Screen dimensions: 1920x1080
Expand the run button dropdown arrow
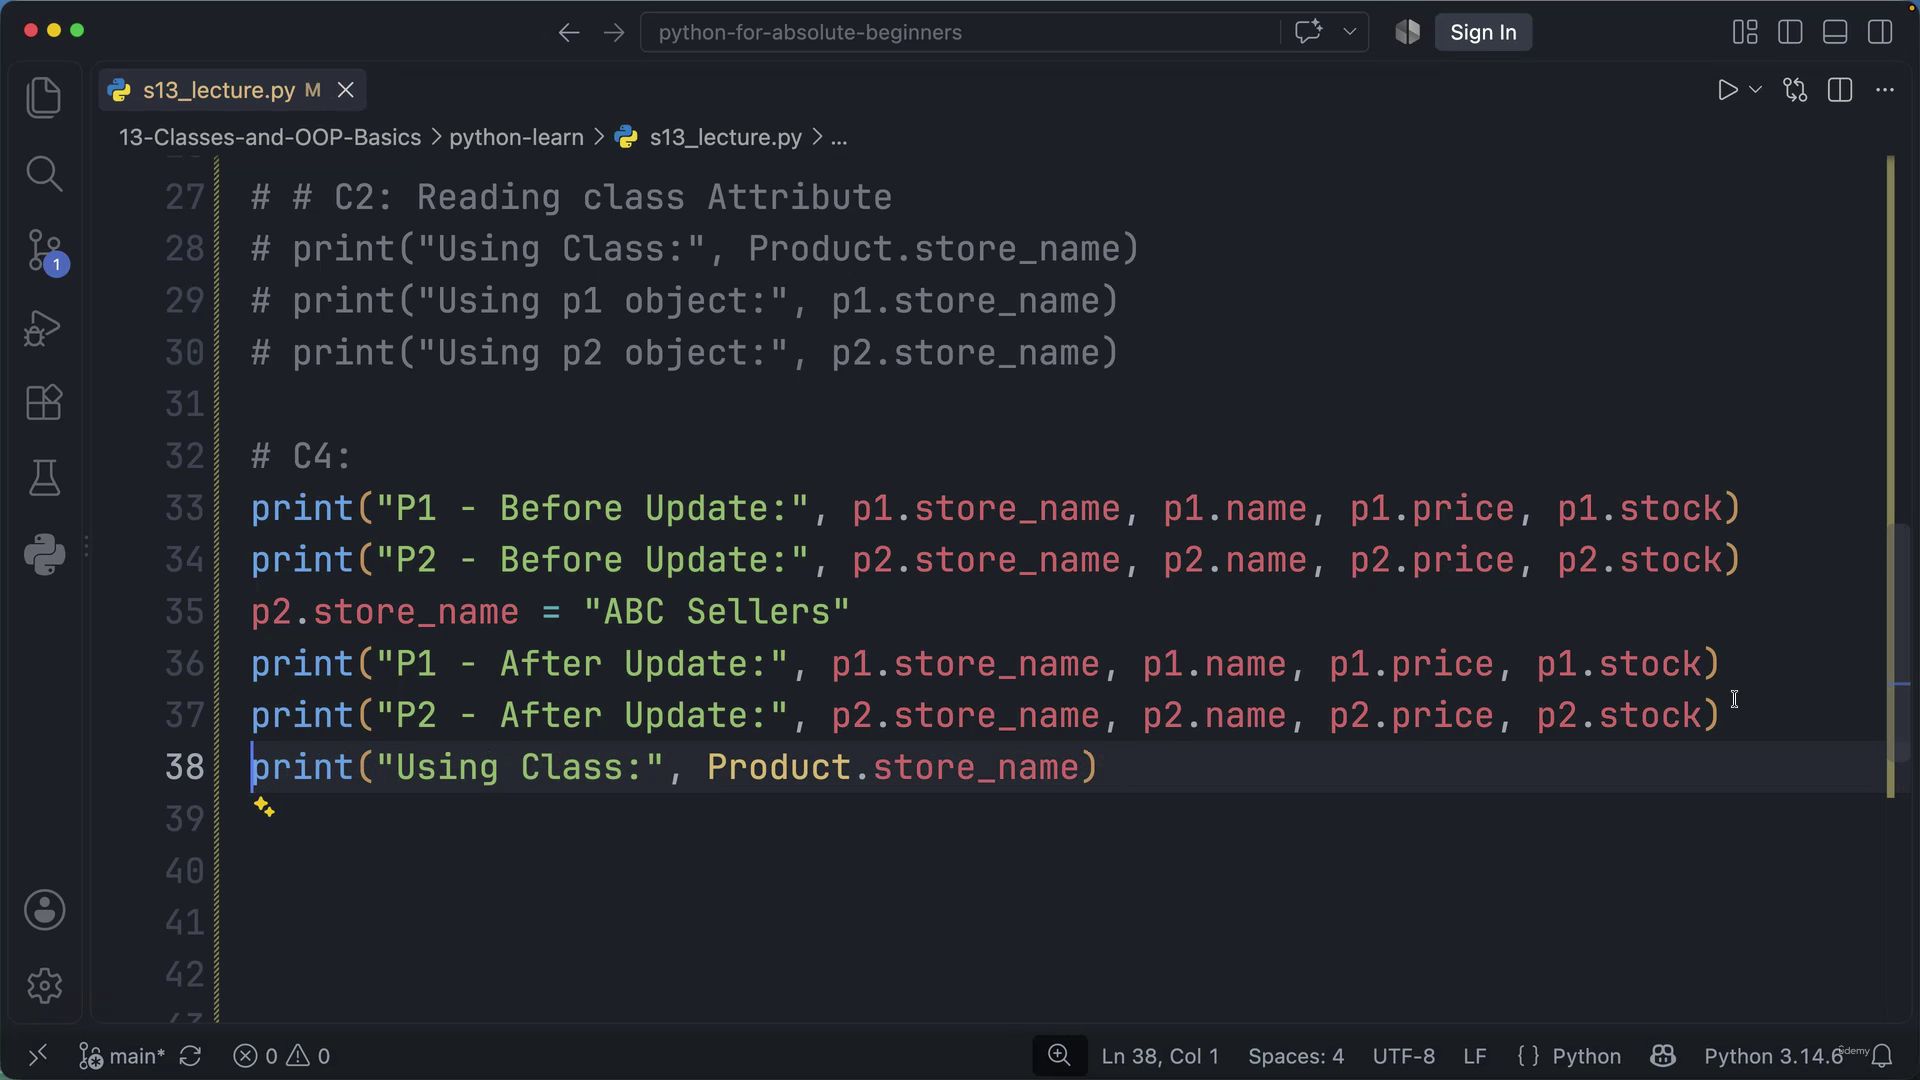tap(1755, 90)
